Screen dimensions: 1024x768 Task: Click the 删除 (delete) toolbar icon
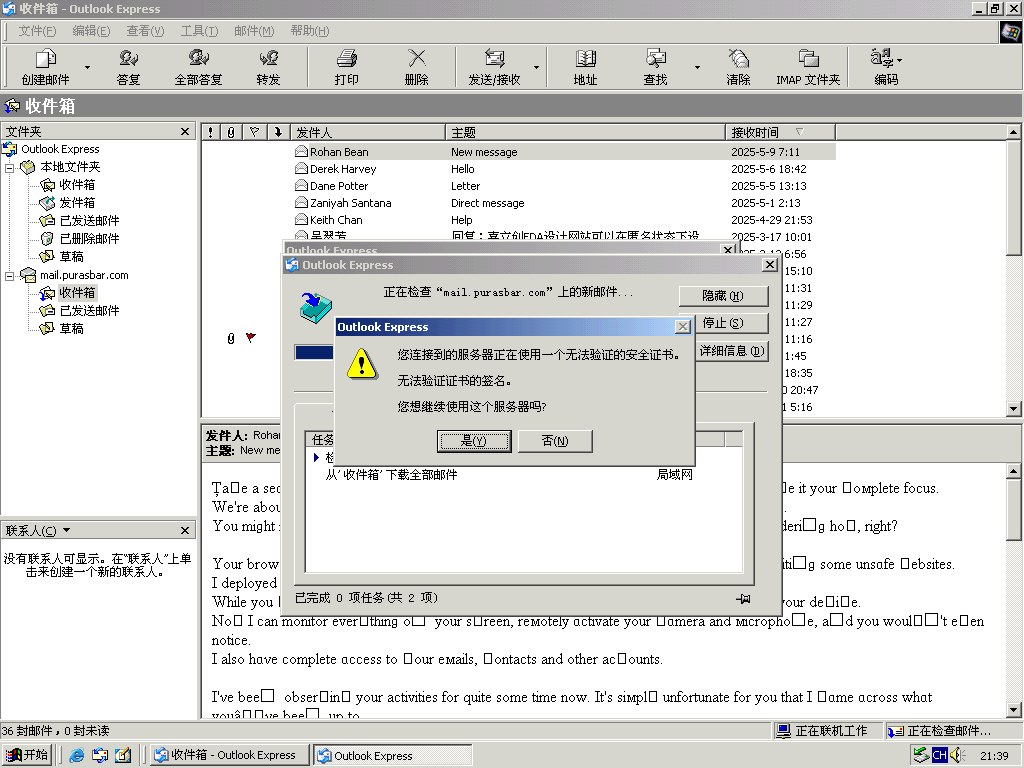click(x=417, y=67)
